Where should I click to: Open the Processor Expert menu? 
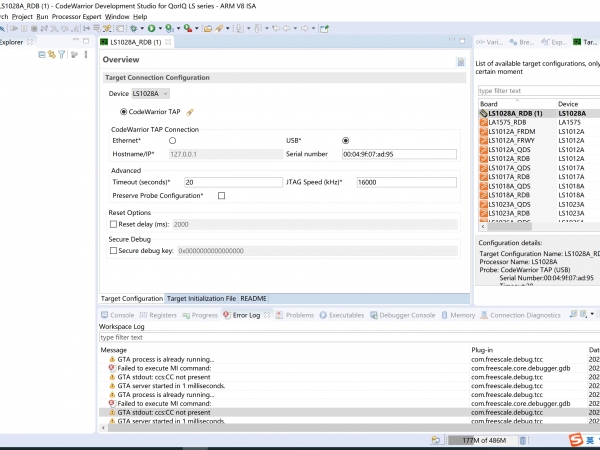point(76,17)
